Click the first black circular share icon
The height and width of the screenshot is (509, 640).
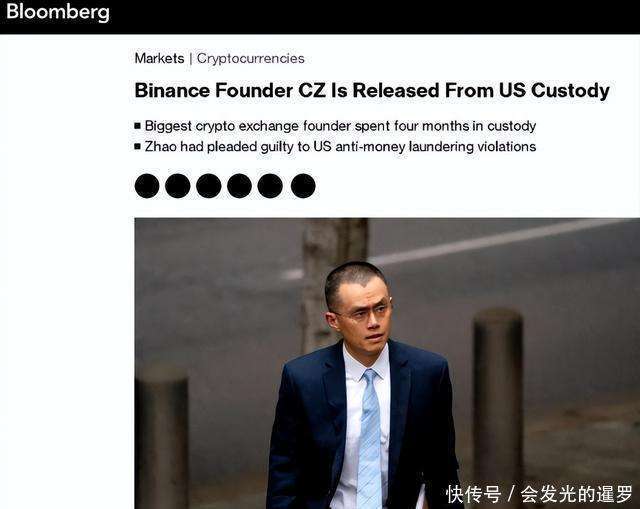[x=147, y=186]
